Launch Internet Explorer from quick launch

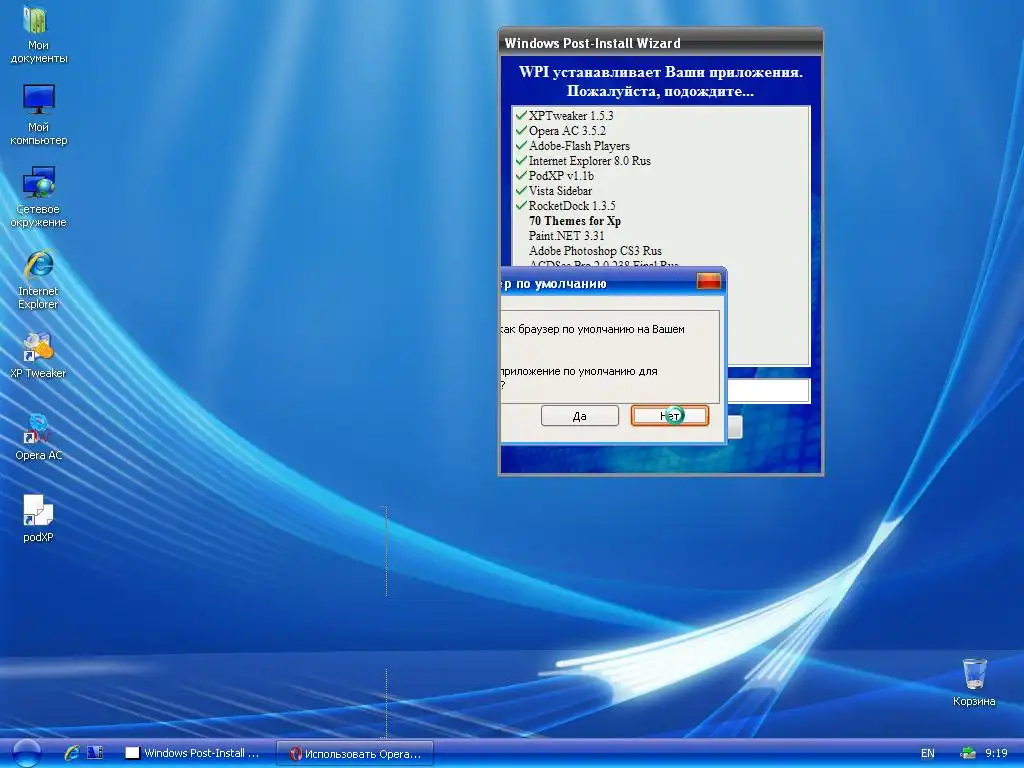pos(72,753)
